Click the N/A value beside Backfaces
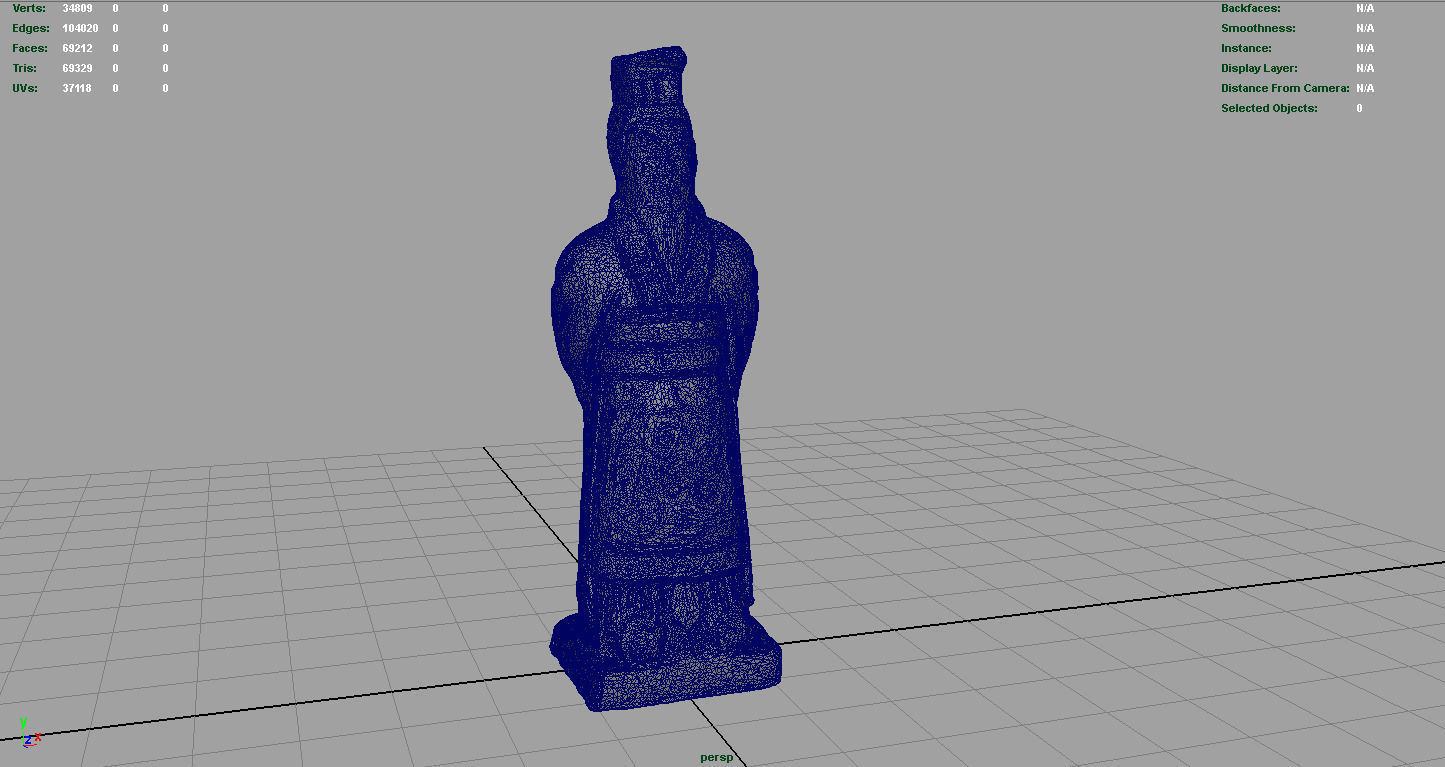This screenshot has width=1445, height=767. pyautogui.click(x=1365, y=8)
